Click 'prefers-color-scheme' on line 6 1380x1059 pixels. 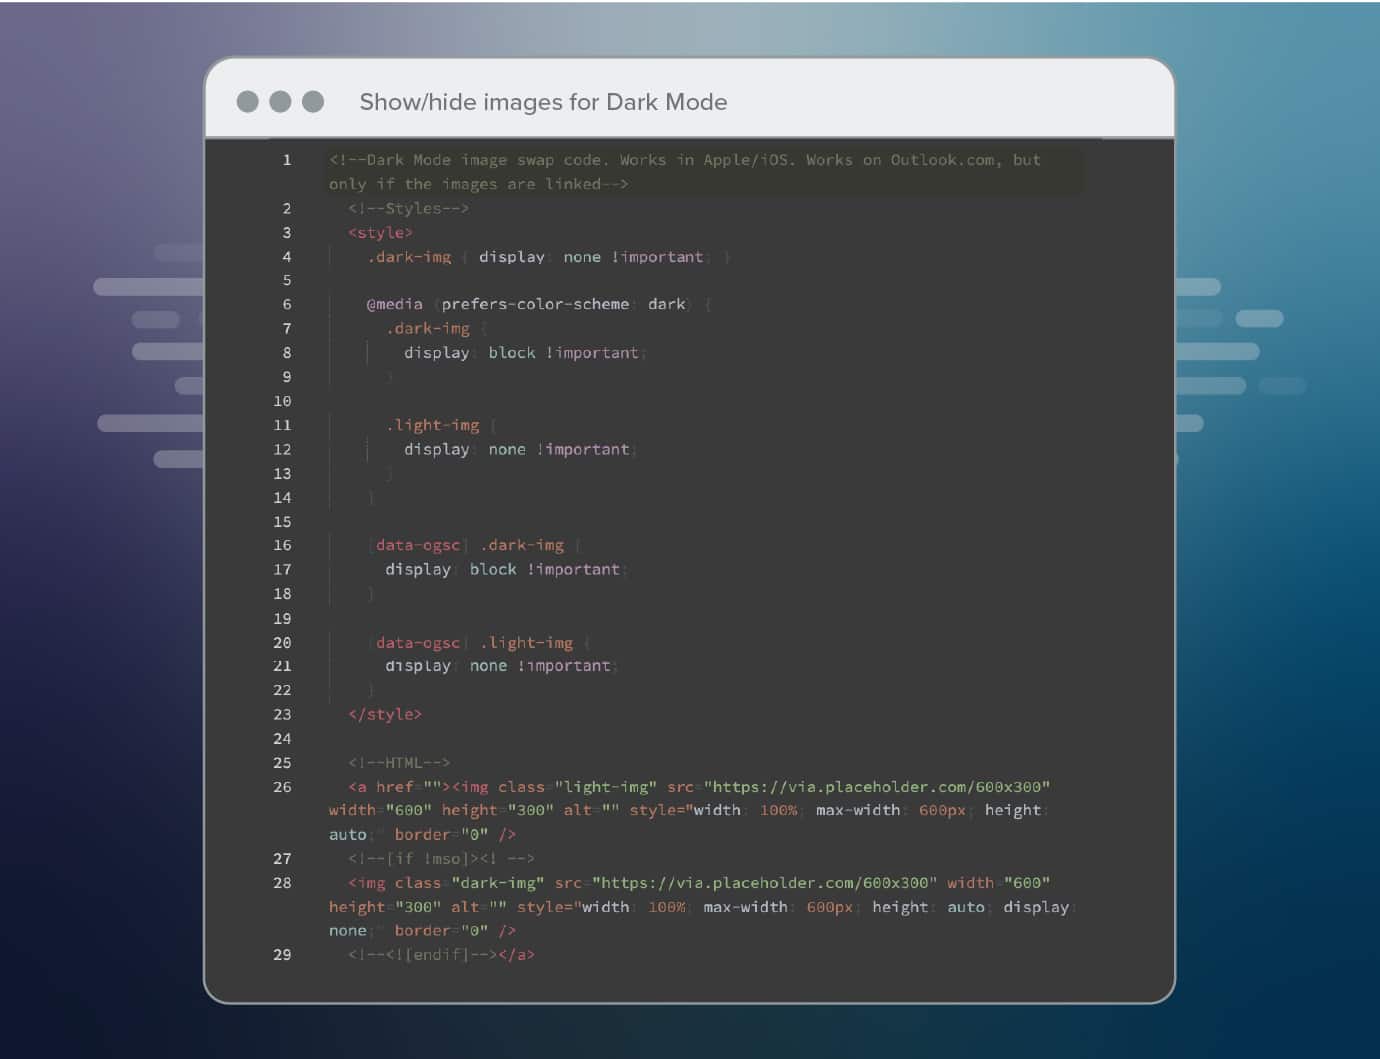[x=535, y=304]
